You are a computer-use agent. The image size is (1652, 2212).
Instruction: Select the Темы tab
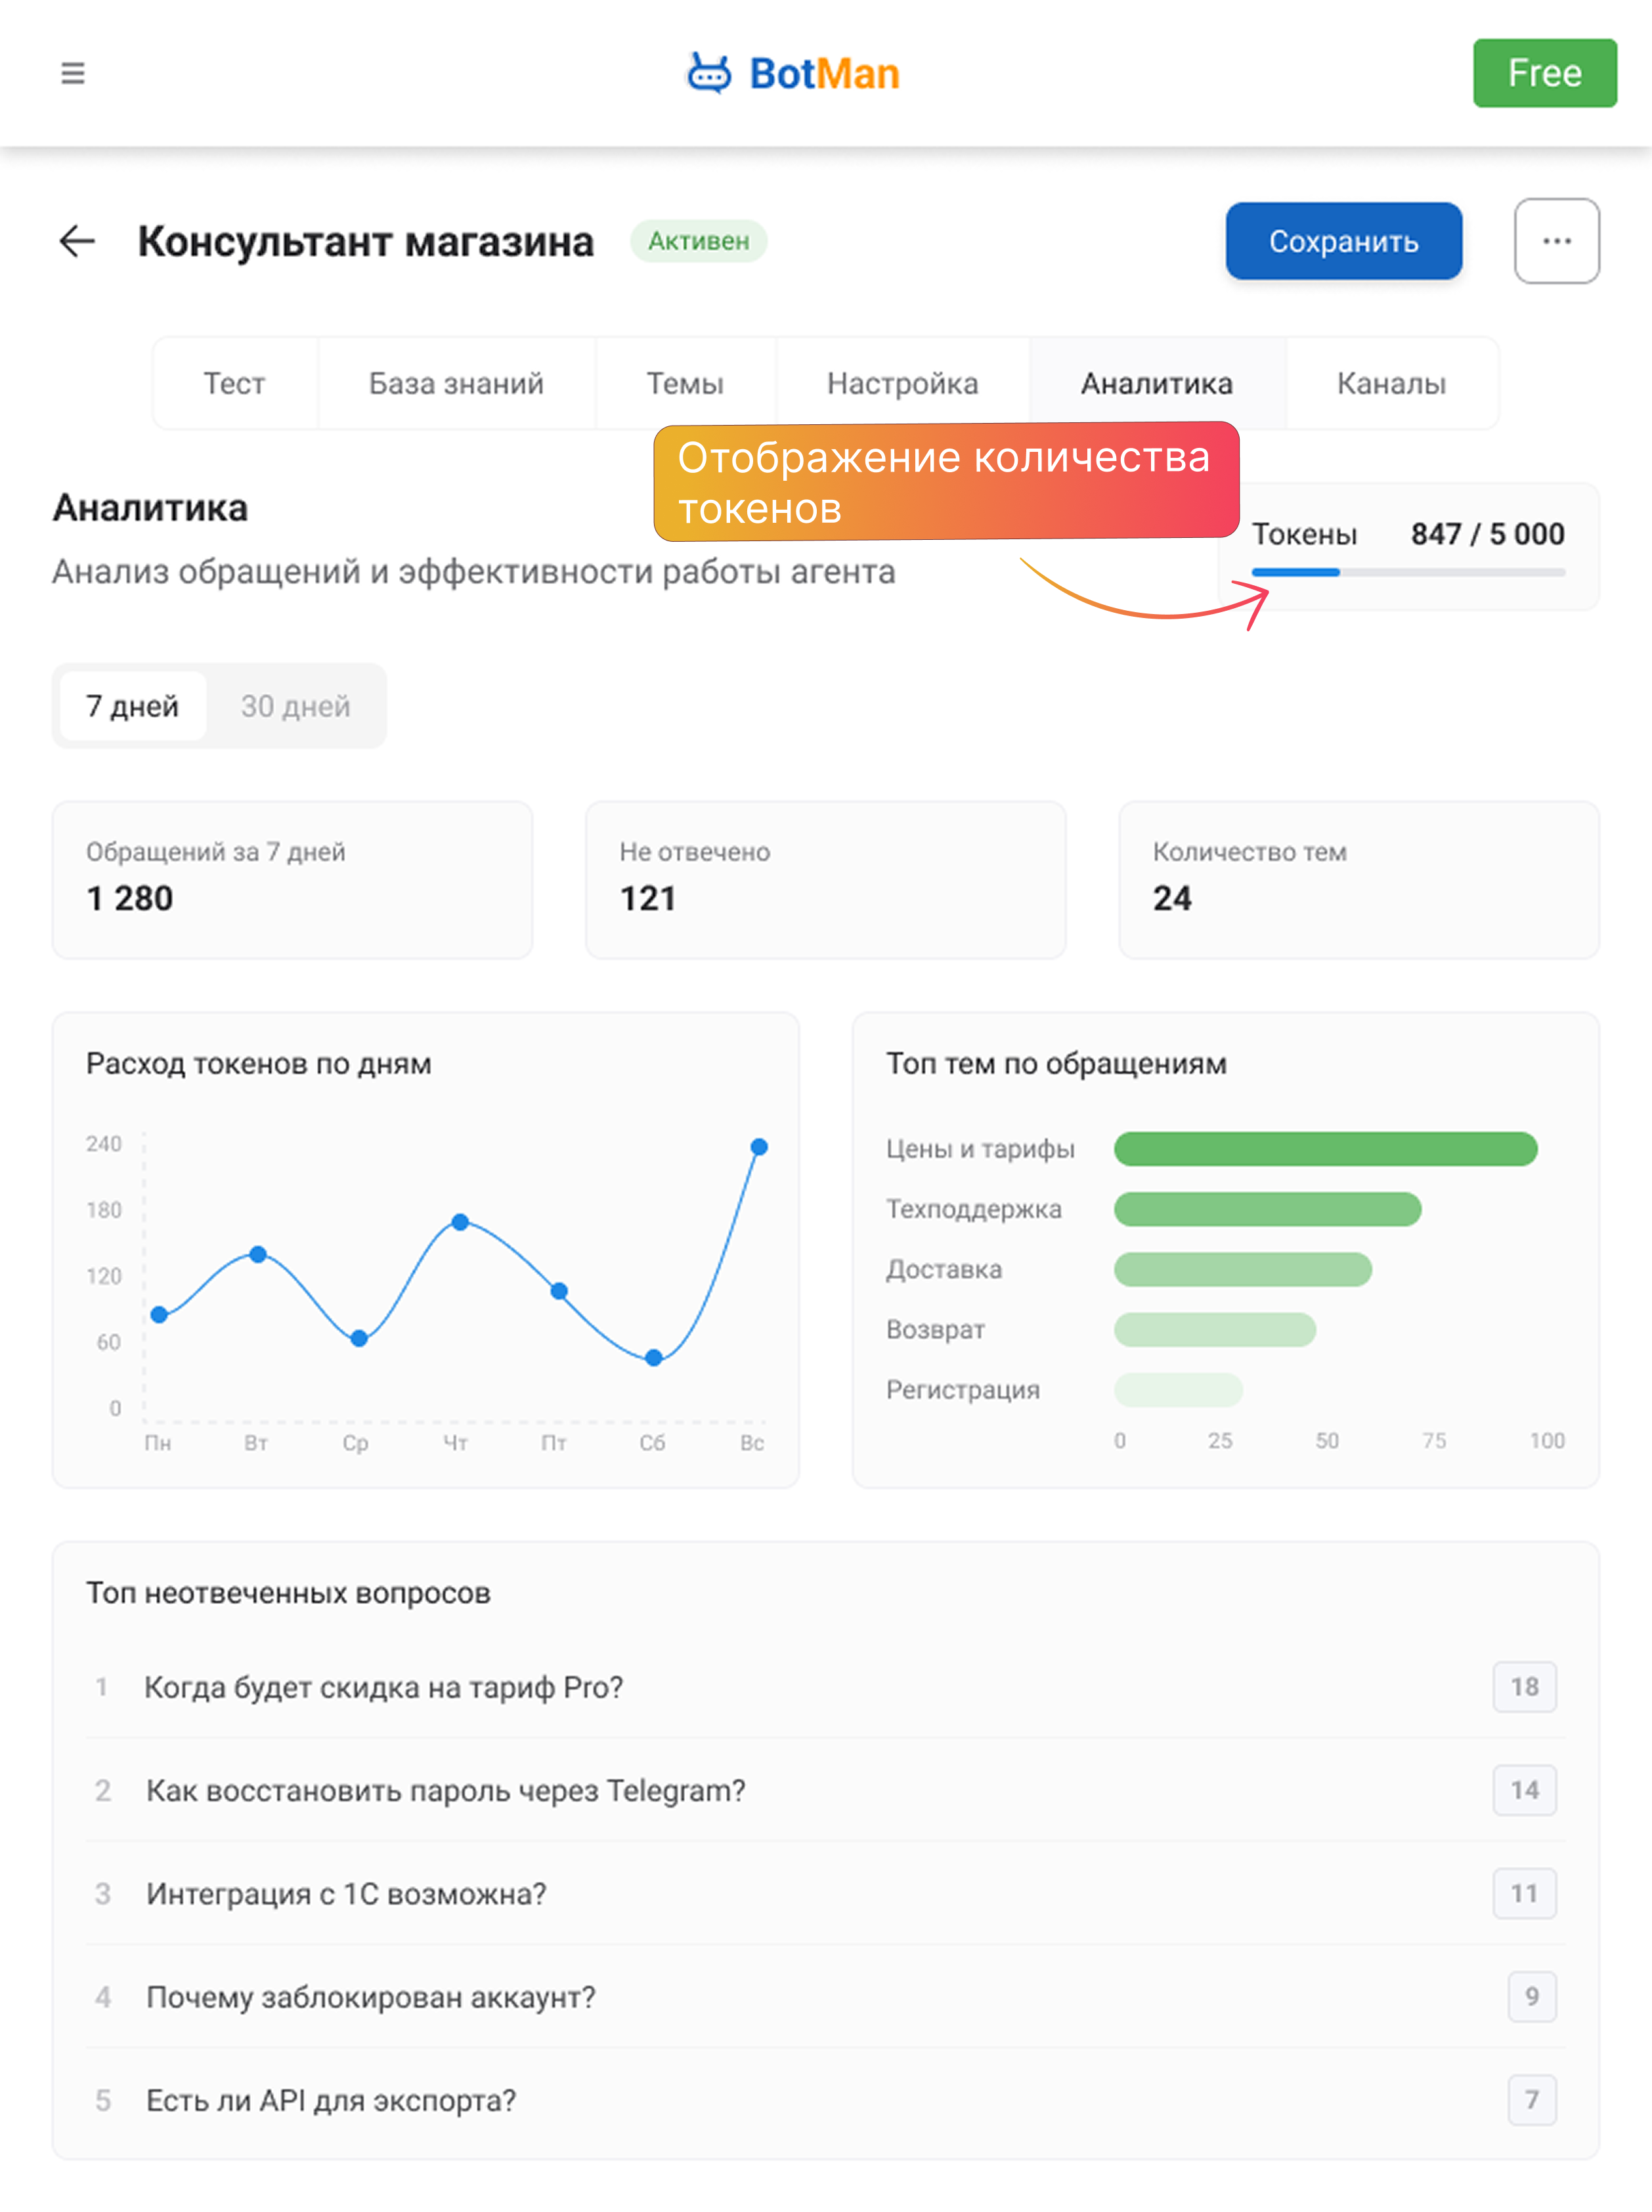pos(685,383)
